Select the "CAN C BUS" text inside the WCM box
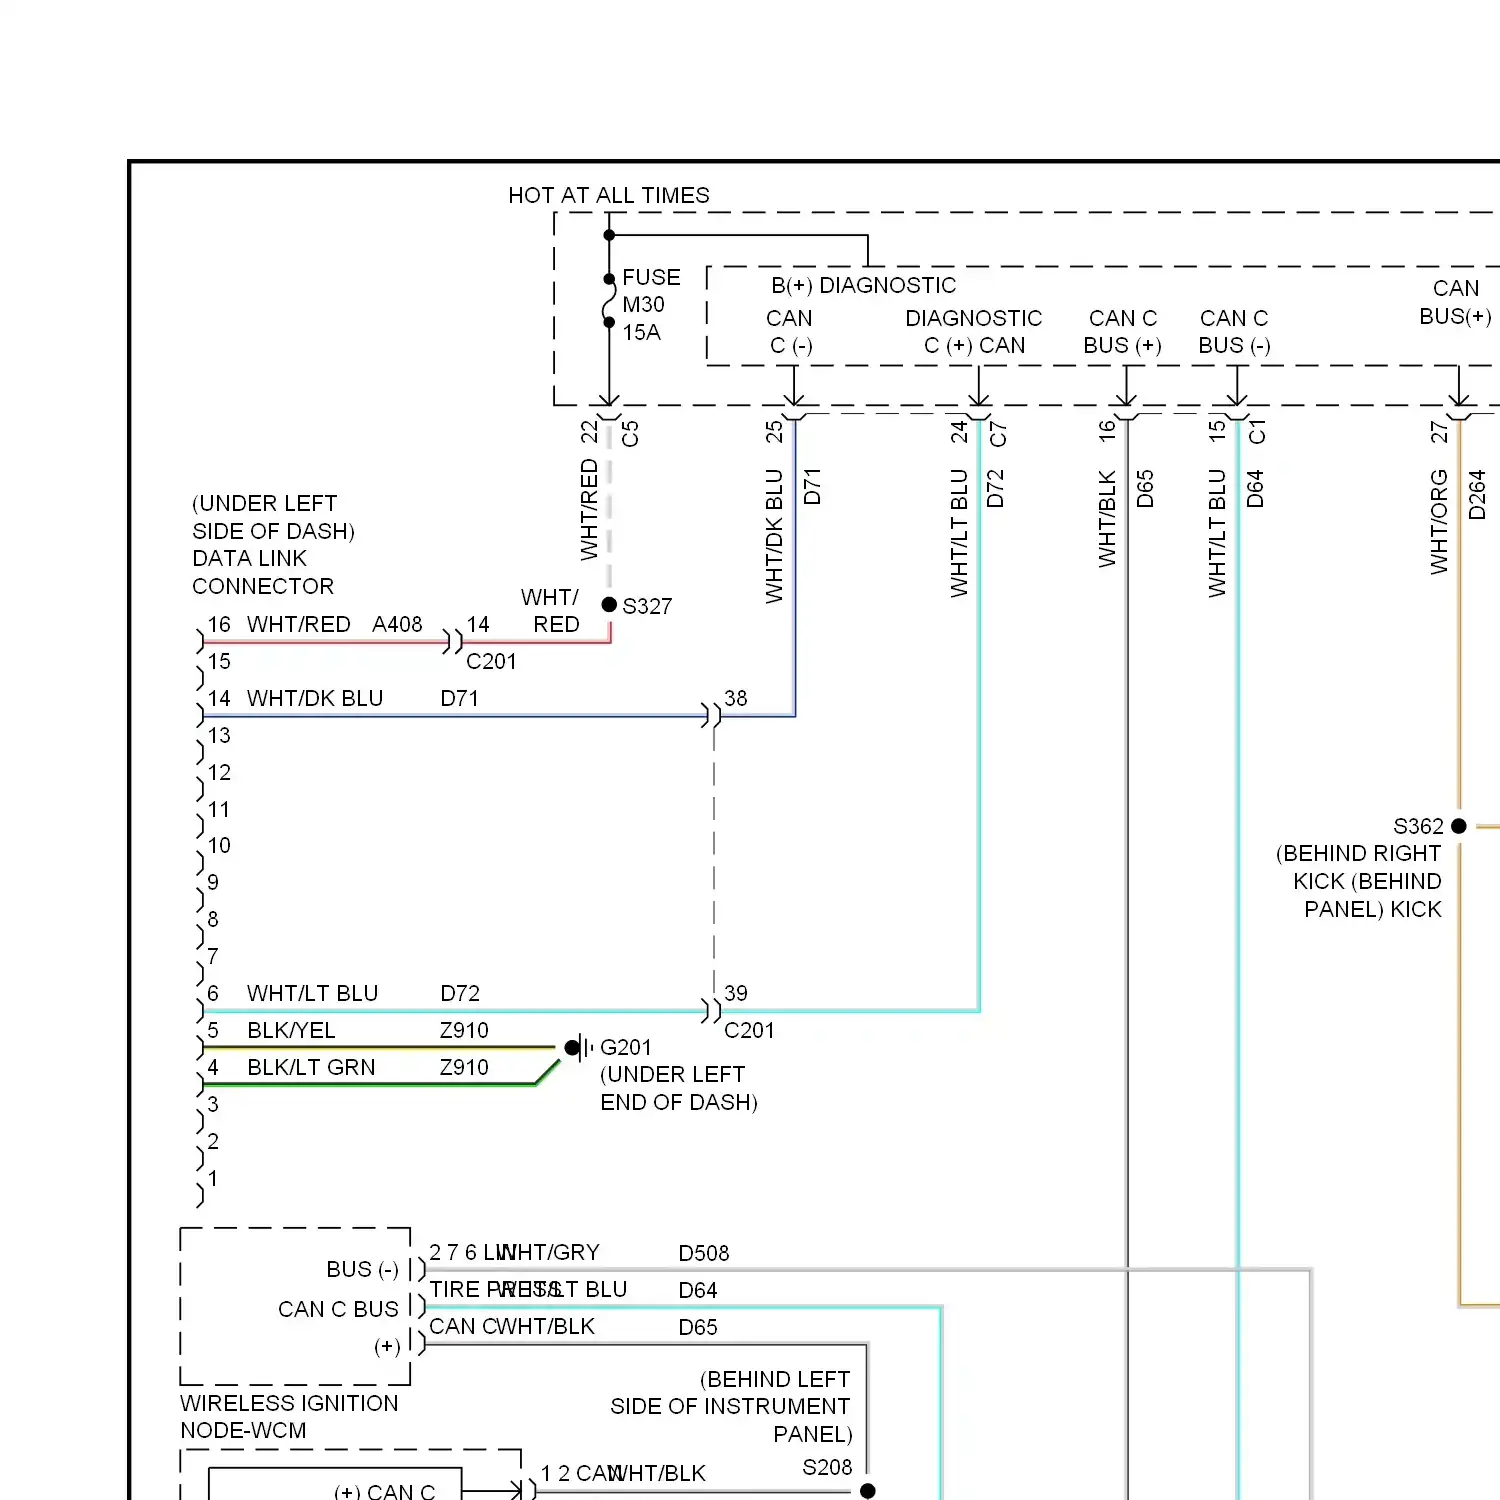Viewport: 1500px width, 1500px height. 338,1309
